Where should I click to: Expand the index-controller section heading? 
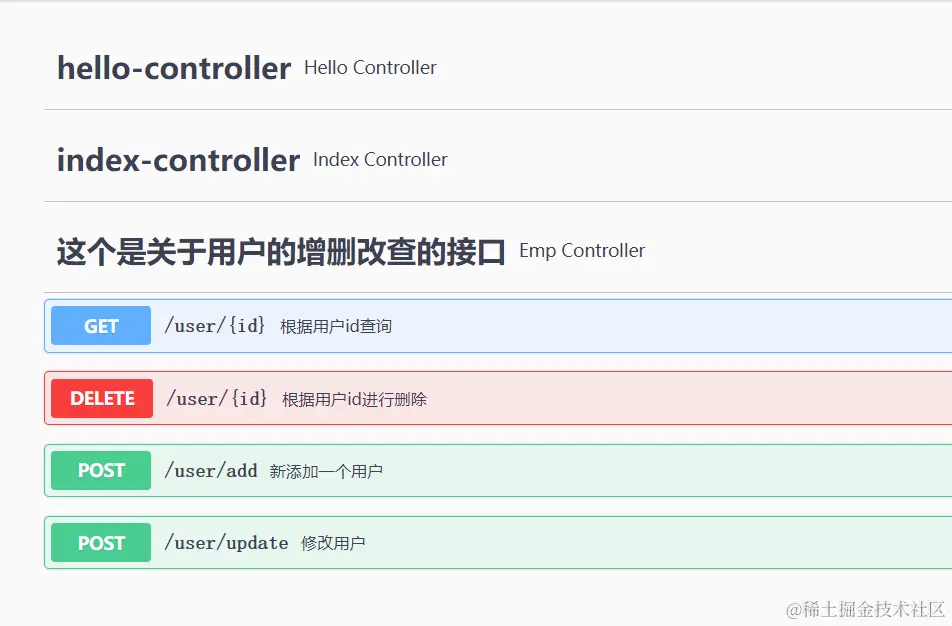click(x=178, y=160)
